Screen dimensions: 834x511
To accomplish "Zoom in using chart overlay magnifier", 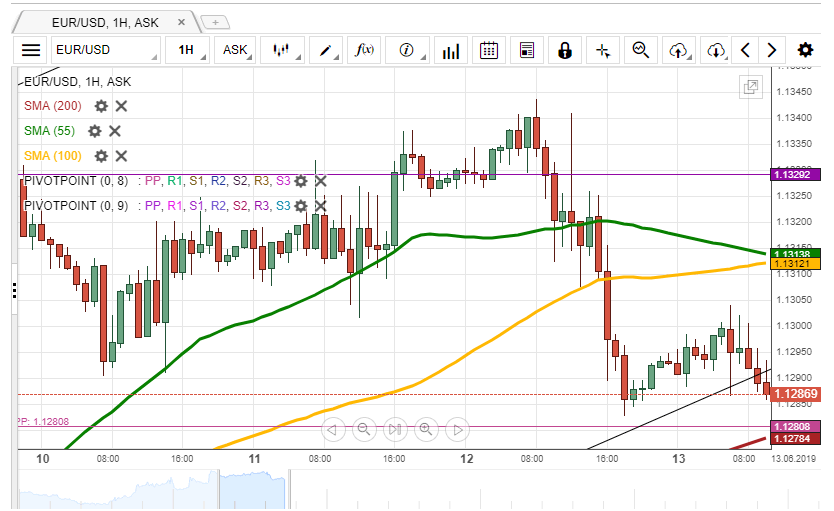I will tap(426, 430).
